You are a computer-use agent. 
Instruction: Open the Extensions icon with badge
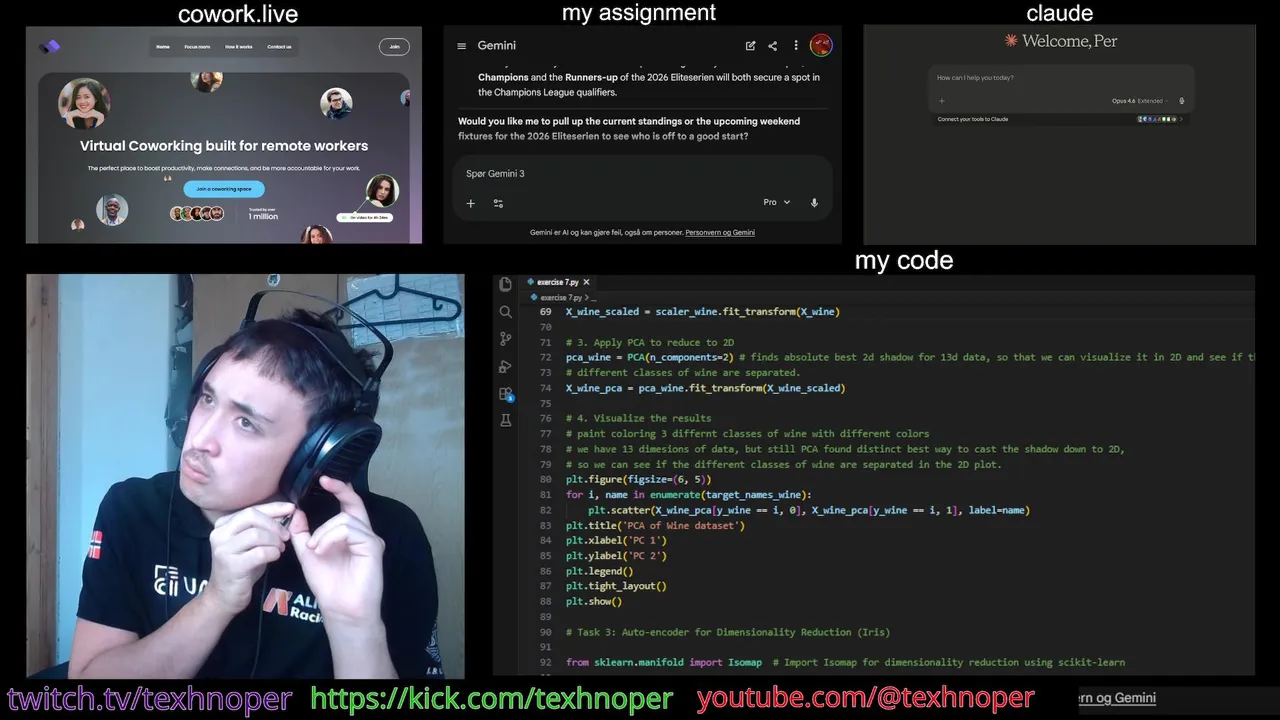(x=505, y=394)
